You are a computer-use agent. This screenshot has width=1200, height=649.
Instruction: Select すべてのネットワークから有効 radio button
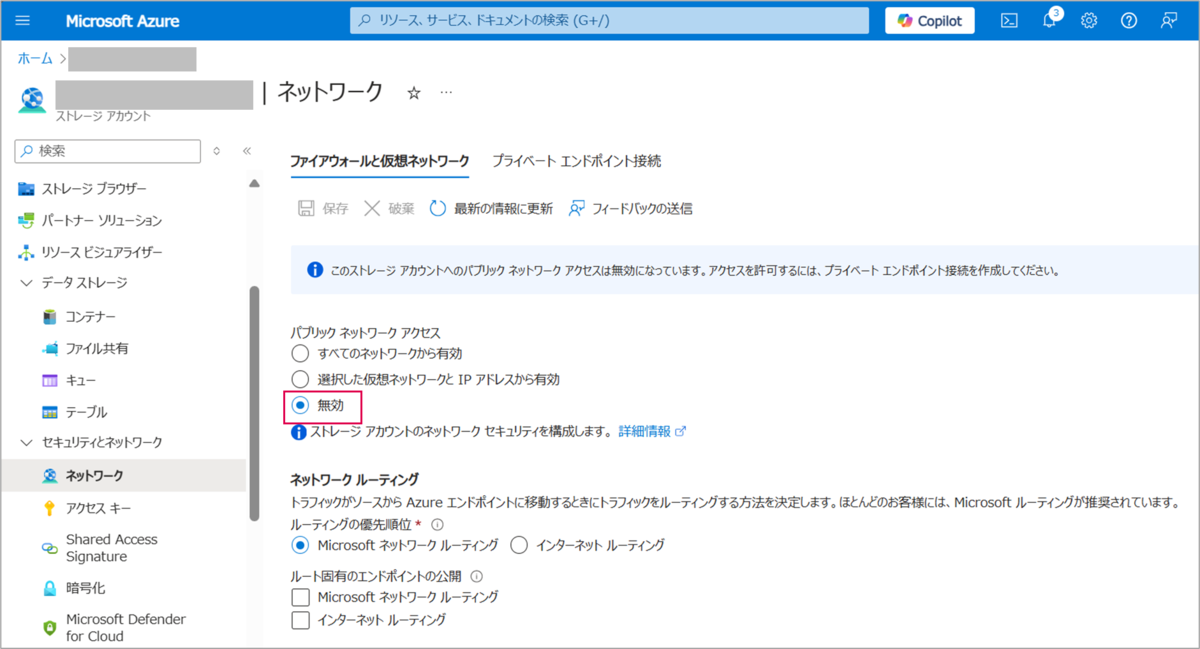(x=300, y=354)
